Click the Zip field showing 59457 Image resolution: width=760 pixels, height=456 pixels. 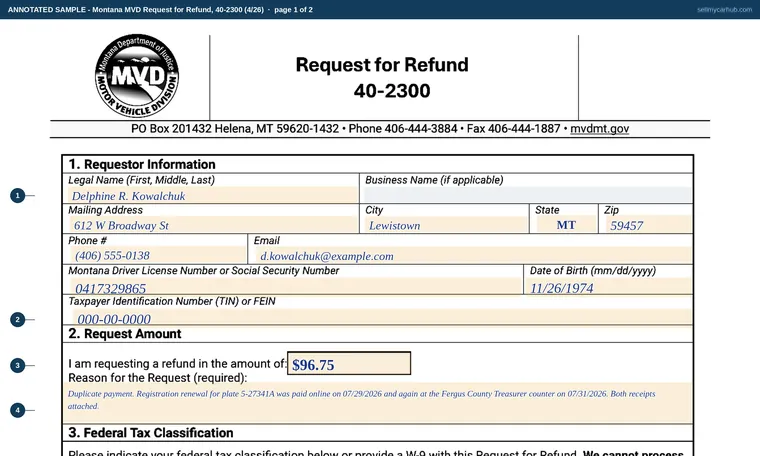pos(648,225)
